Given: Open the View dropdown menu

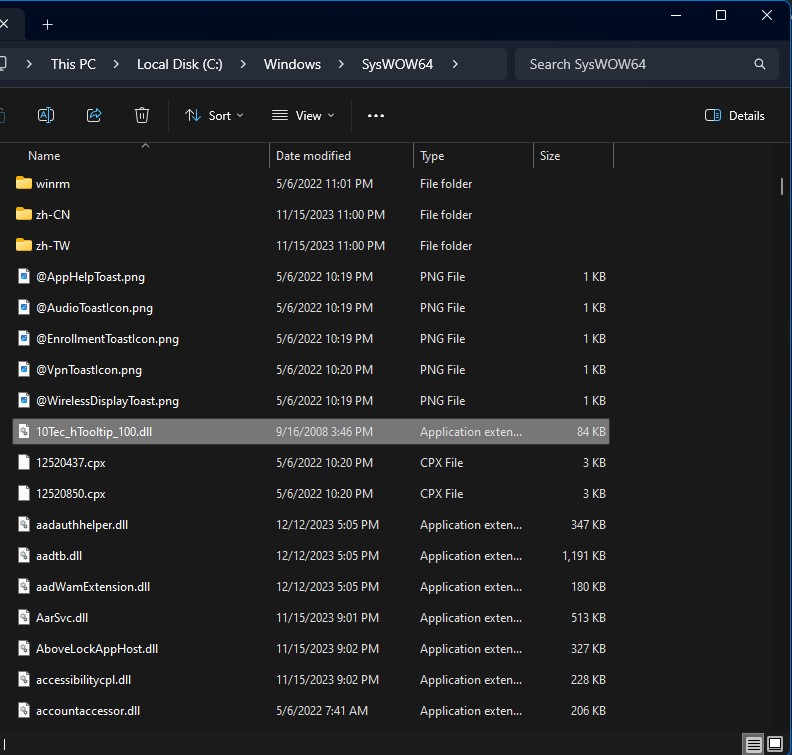Looking at the screenshot, I should tap(303, 116).
